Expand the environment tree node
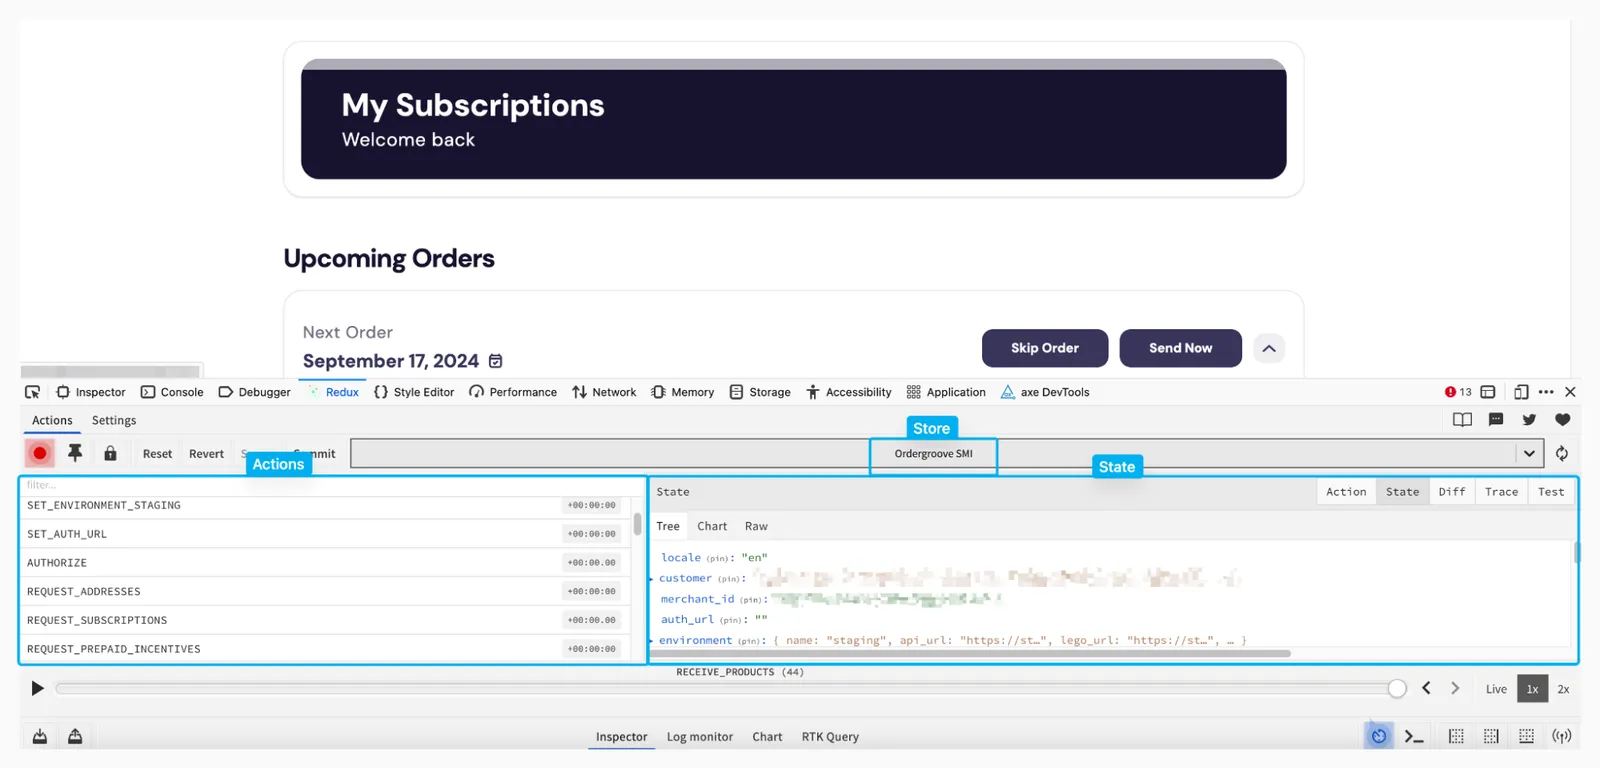 click(x=652, y=641)
